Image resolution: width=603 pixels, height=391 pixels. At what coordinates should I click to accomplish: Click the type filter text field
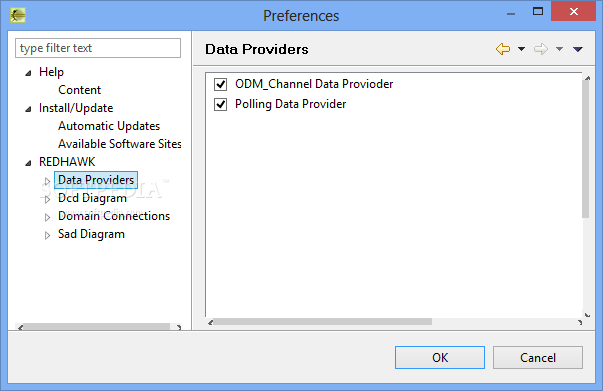point(98,48)
